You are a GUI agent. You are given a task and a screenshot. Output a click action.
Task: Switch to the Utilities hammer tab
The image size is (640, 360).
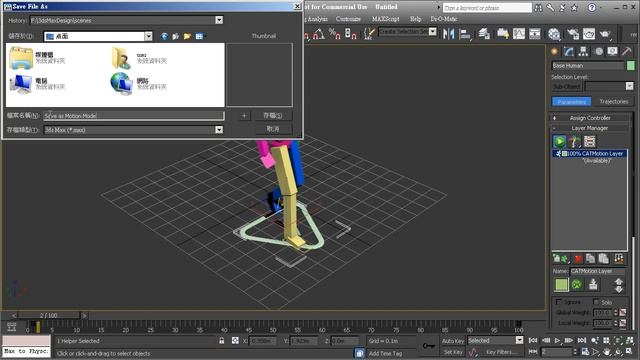[627, 51]
